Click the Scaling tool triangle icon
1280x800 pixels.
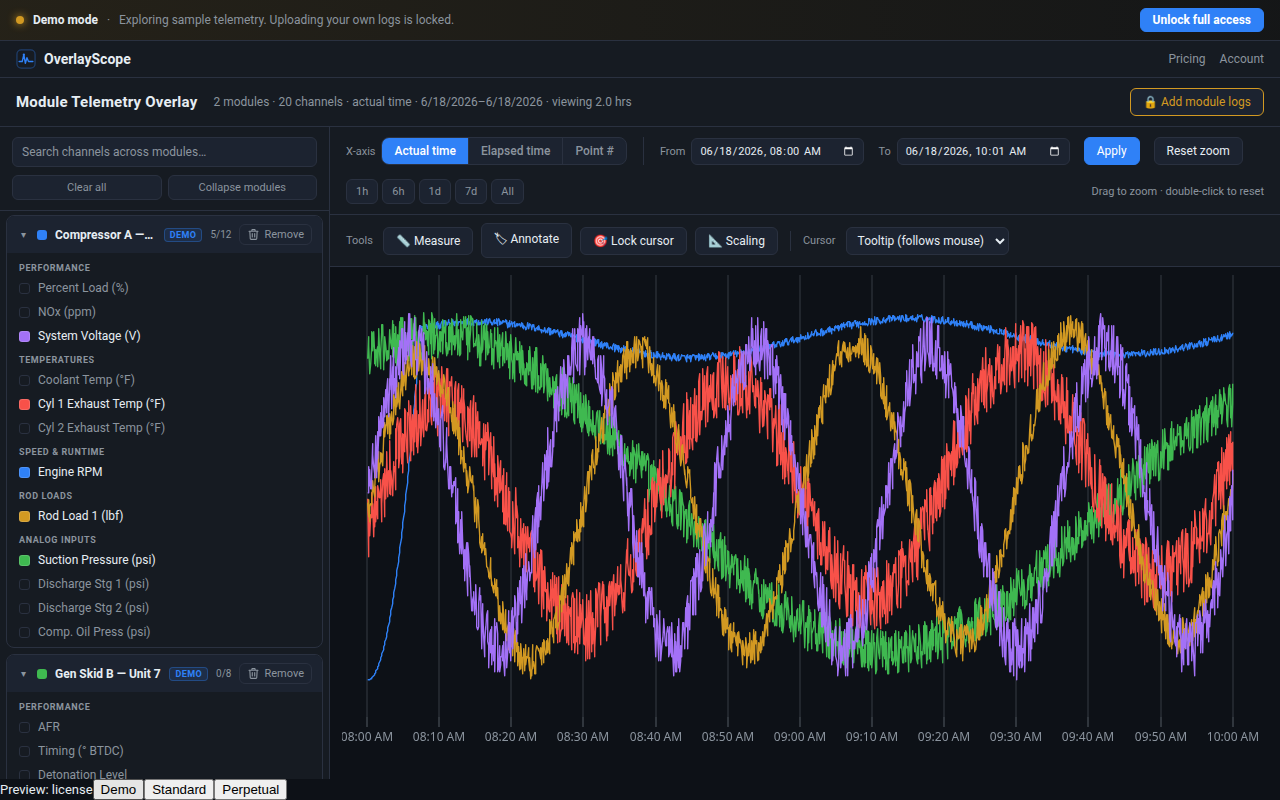(715, 241)
